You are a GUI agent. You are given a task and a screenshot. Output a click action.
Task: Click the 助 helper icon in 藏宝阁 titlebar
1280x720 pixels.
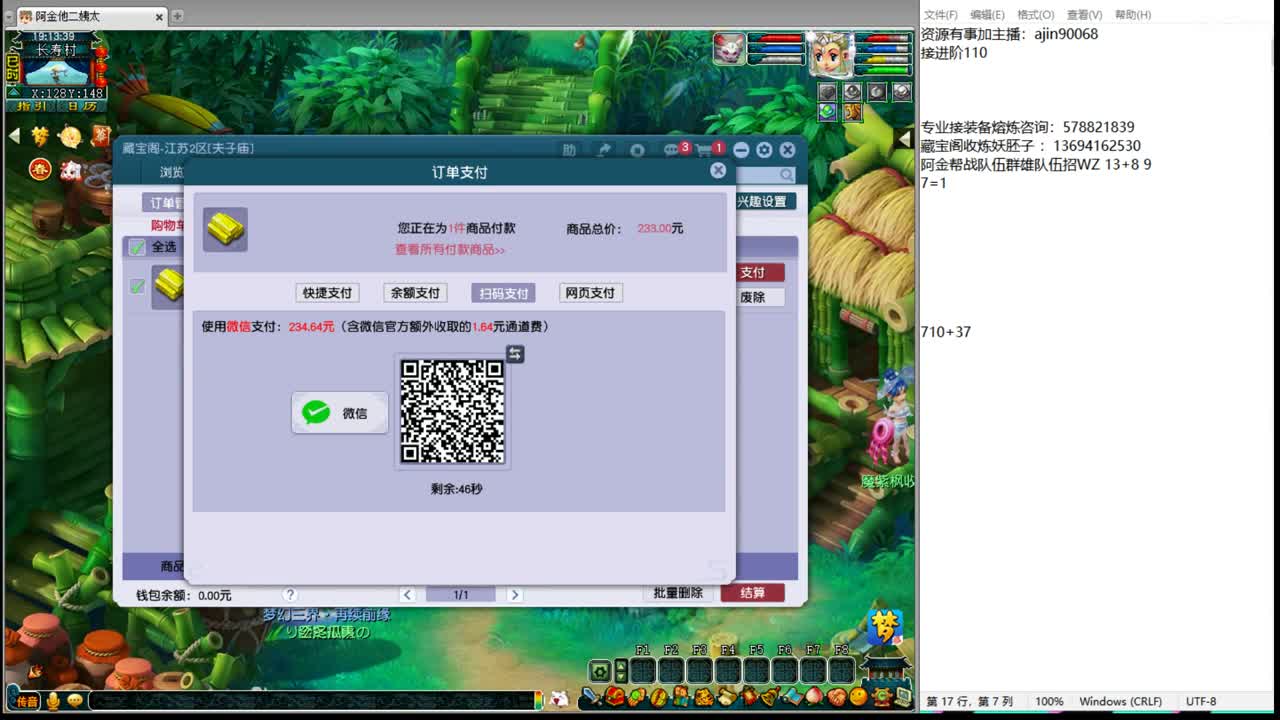[569, 150]
